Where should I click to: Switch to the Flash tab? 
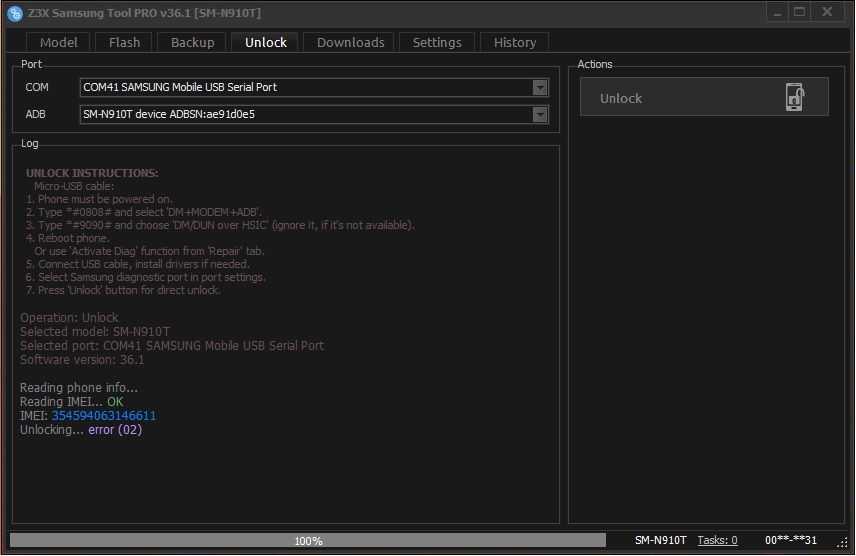[124, 42]
